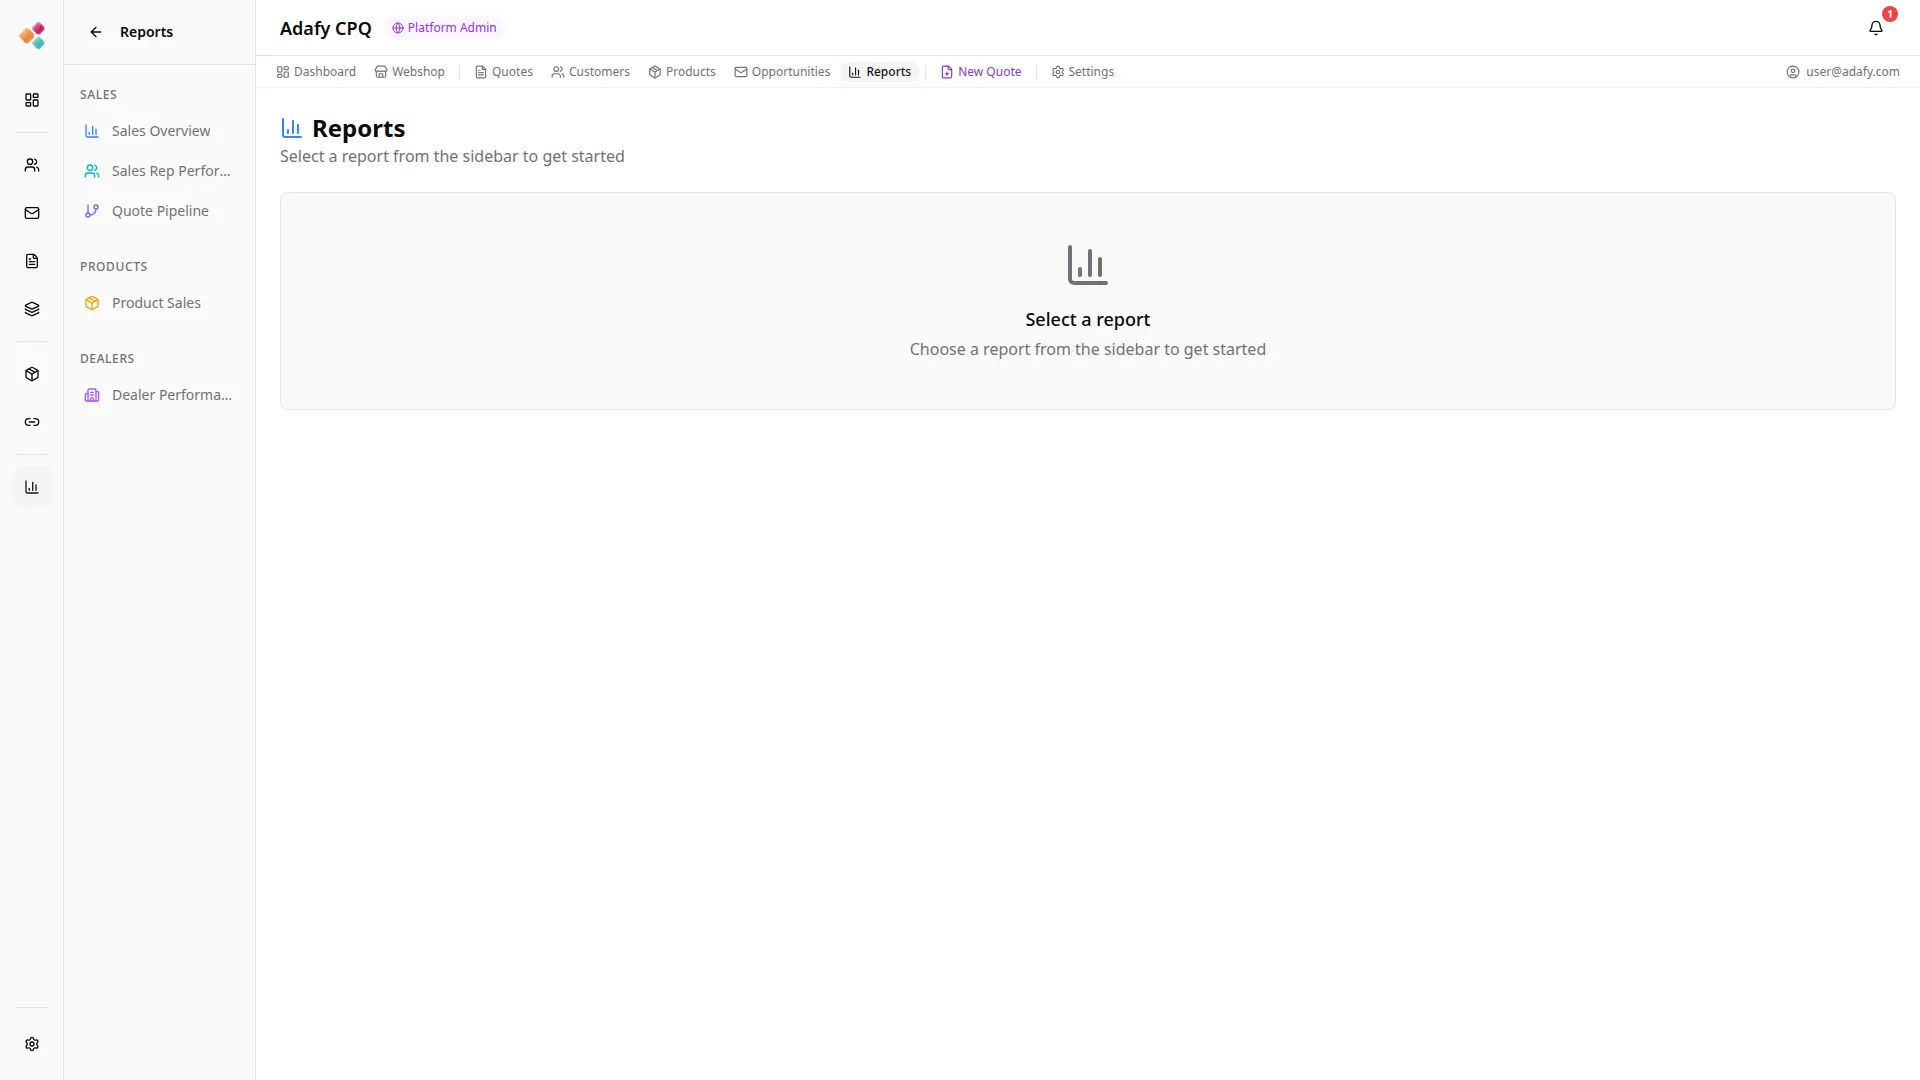This screenshot has height=1080, width=1920.
Task: Click the layers stack icon in rail
Action: (x=32, y=309)
